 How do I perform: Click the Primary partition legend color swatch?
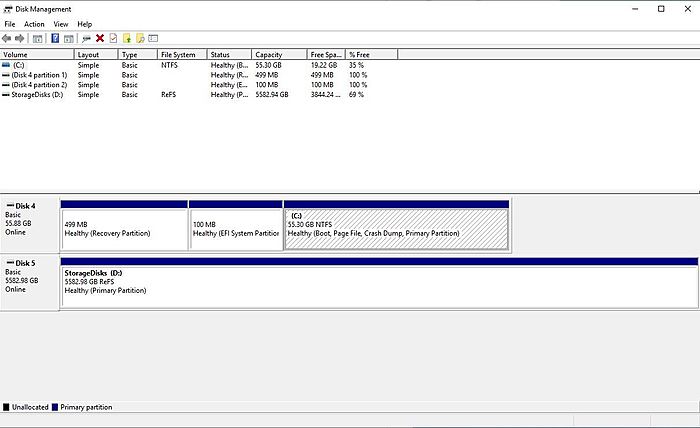tap(55, 407)
